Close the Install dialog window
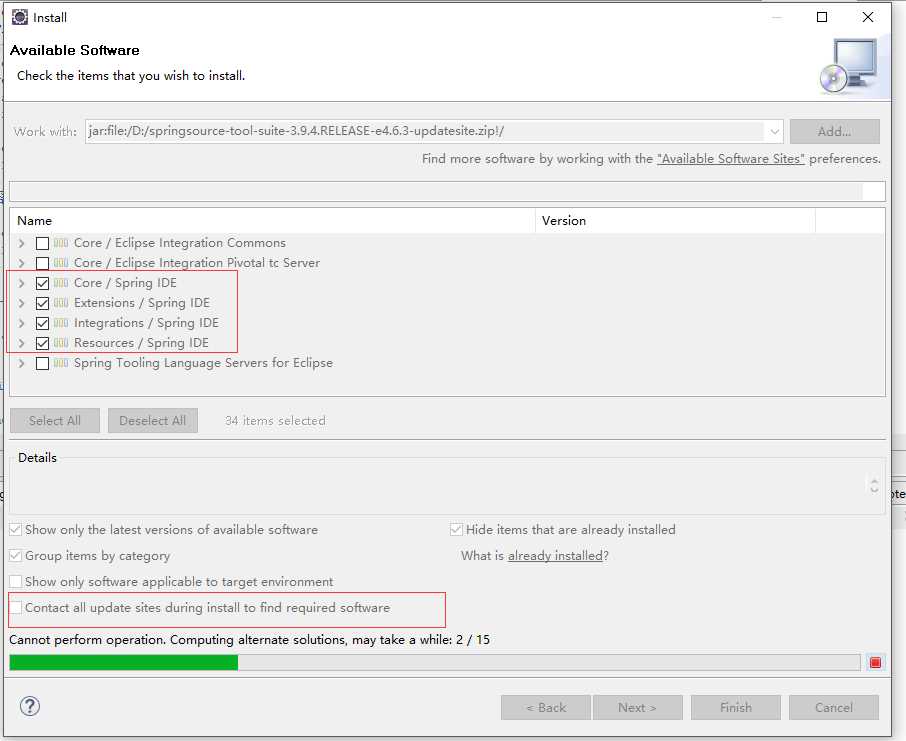The height and width of the screenshot is (741, 906). [867, 17]
